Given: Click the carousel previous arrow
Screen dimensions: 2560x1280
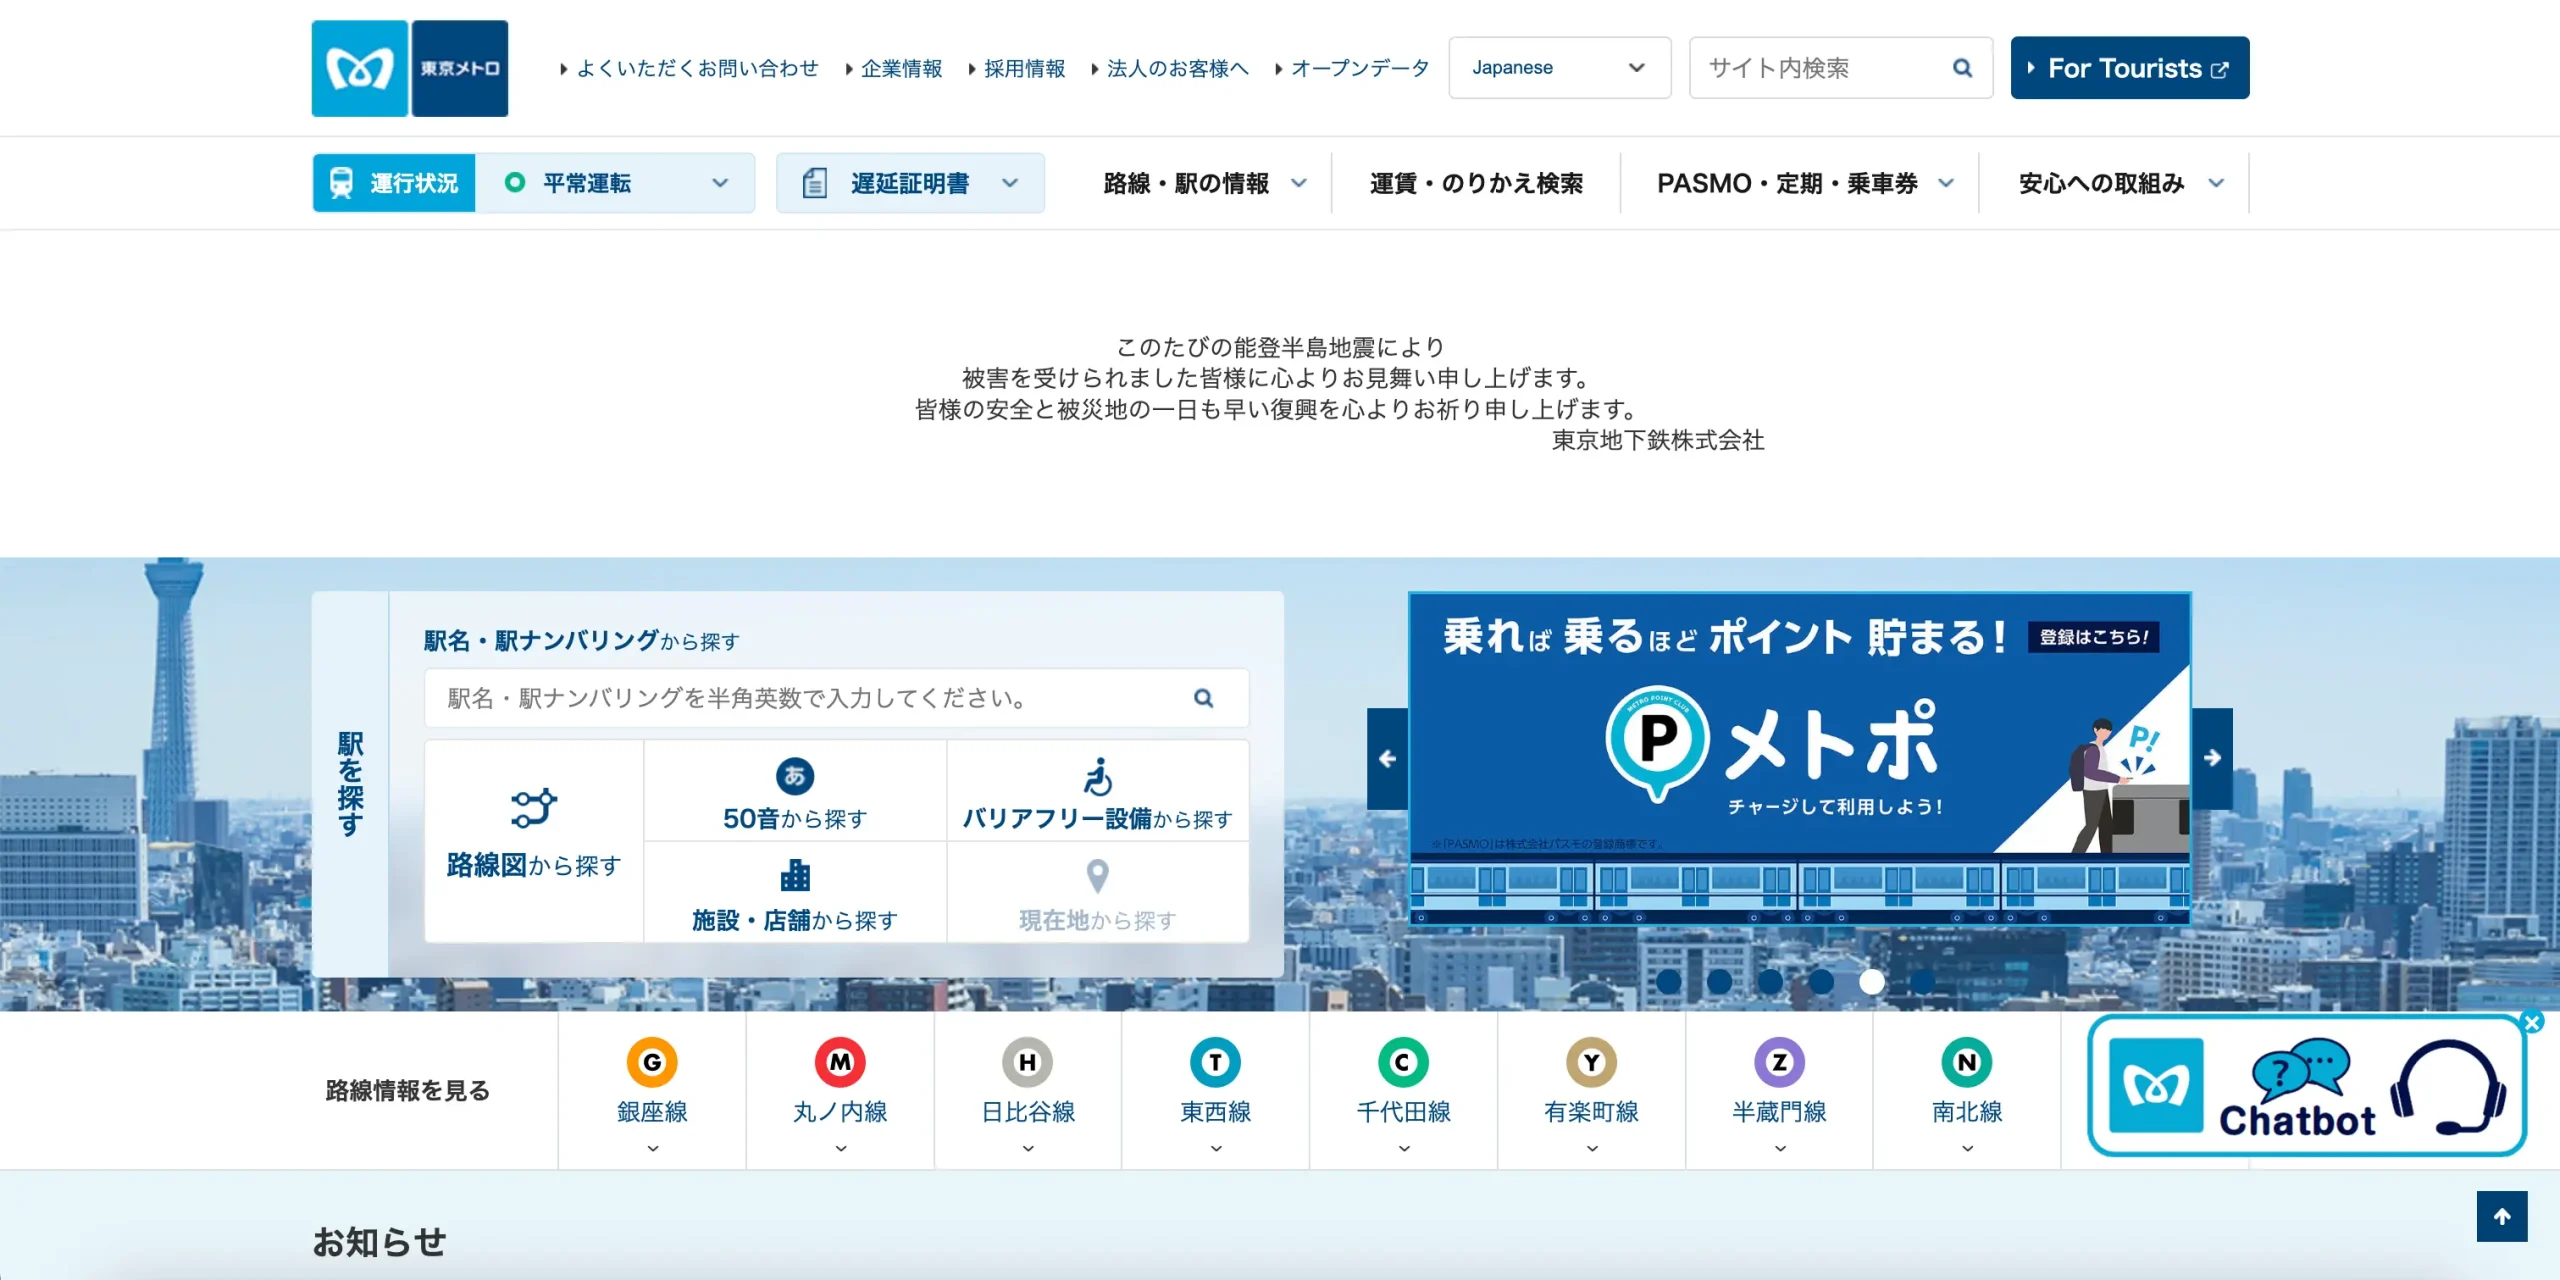Looking at the screenshot, I should tap(1387, 759).
